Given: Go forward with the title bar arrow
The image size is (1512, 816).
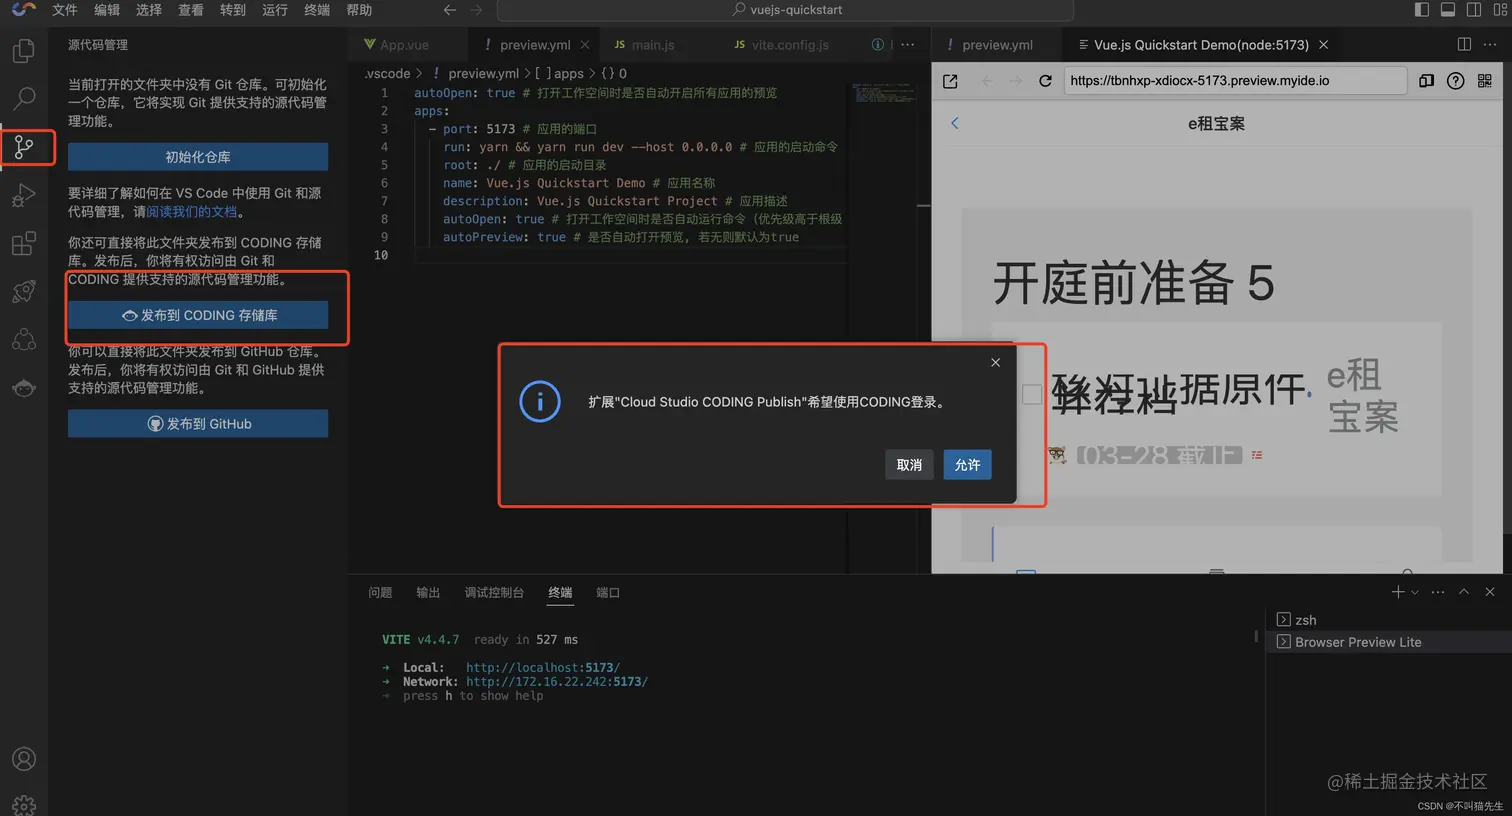Looking at the screenshot, I should (476, 10).
